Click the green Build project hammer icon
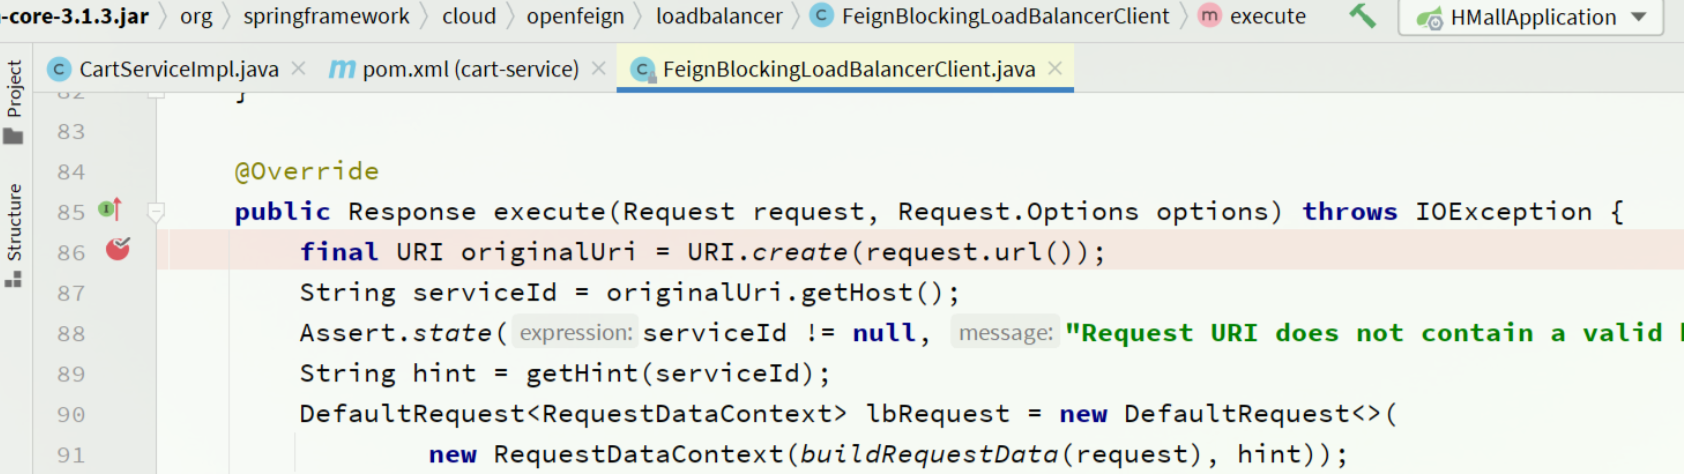Image resolution: width=1684 pixels, height=474 pixels. [1362, 15]
